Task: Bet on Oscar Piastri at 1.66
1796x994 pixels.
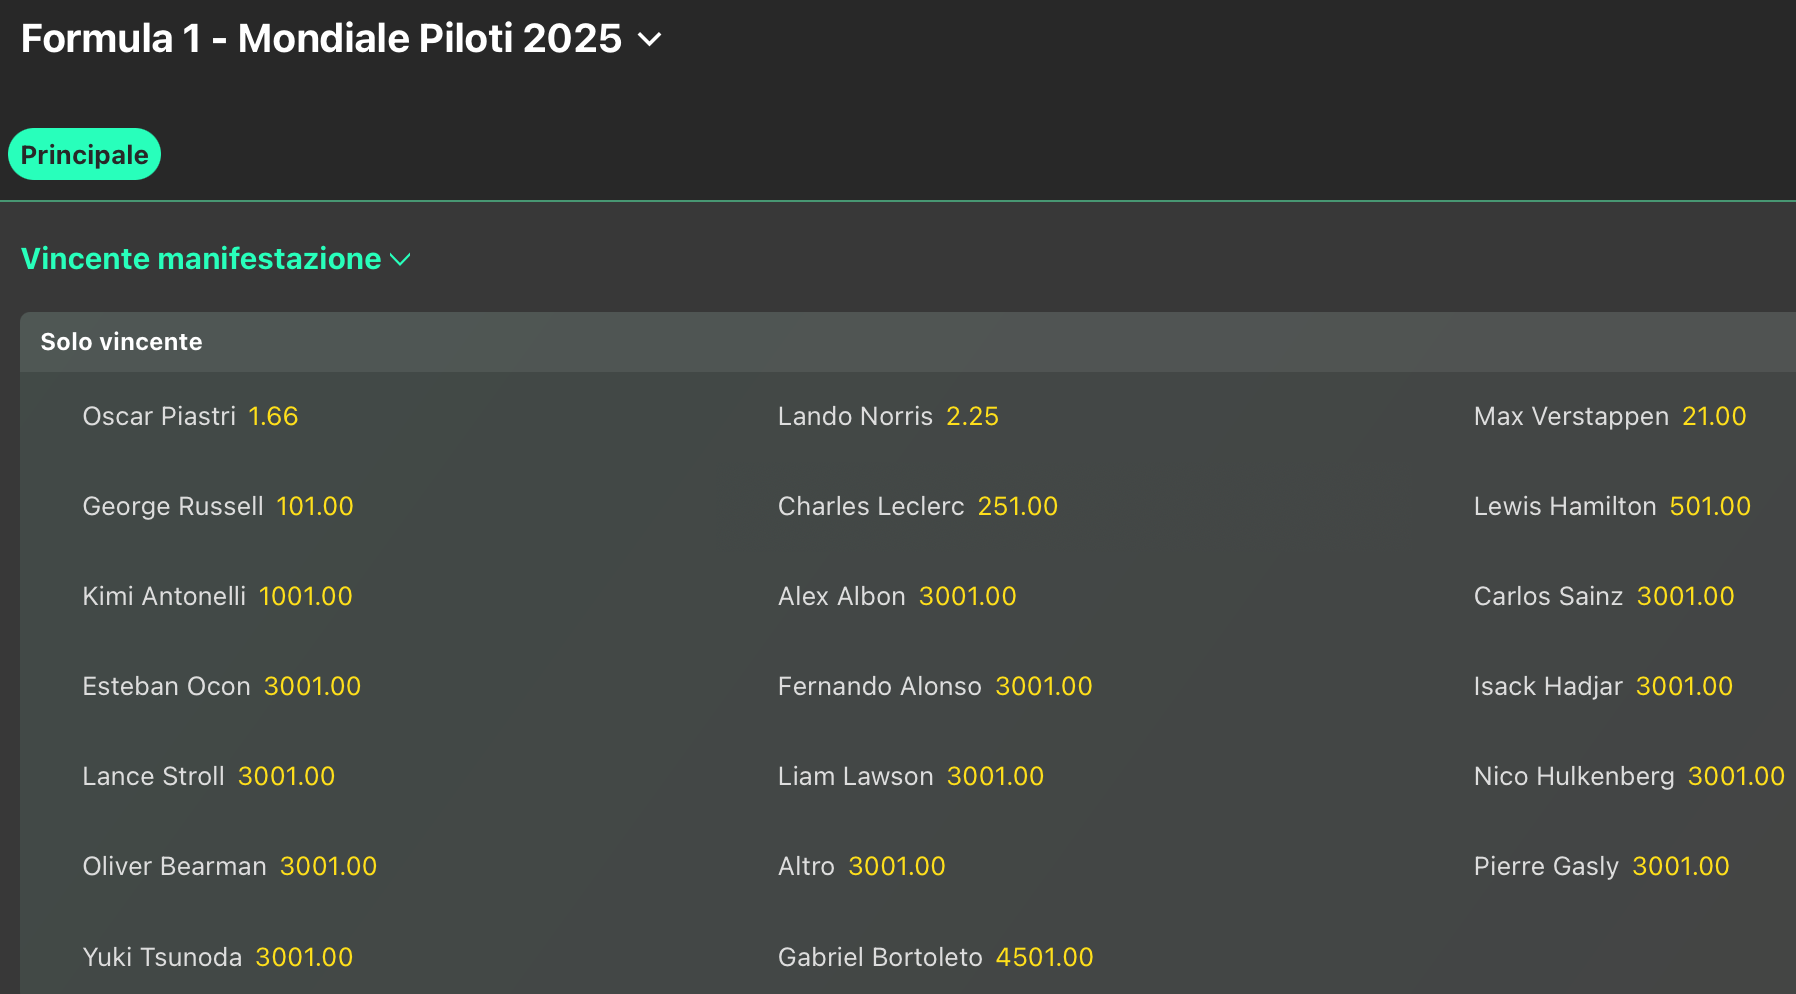Action: coord(273,417)
